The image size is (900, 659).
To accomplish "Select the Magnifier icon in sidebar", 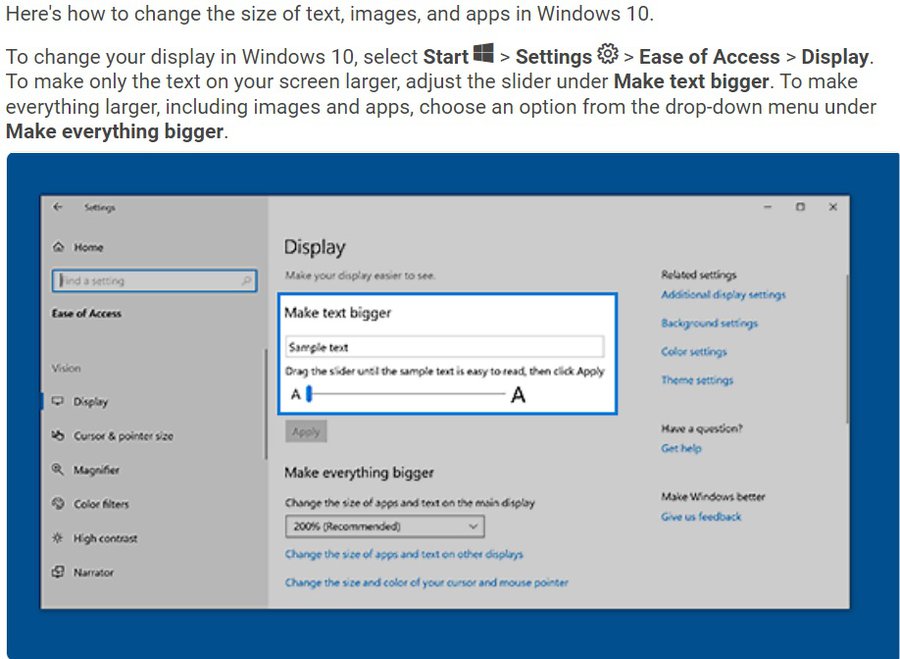I will tap(57, 470).
